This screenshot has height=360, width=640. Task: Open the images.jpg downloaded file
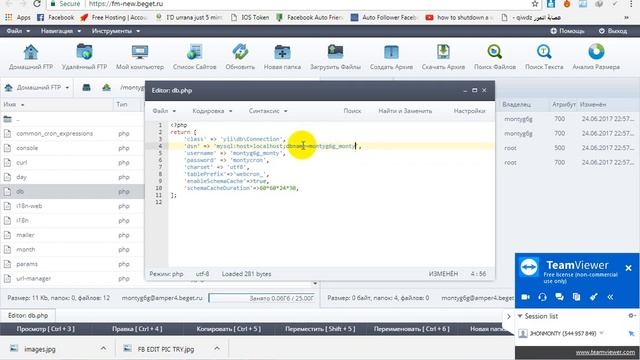40,349
